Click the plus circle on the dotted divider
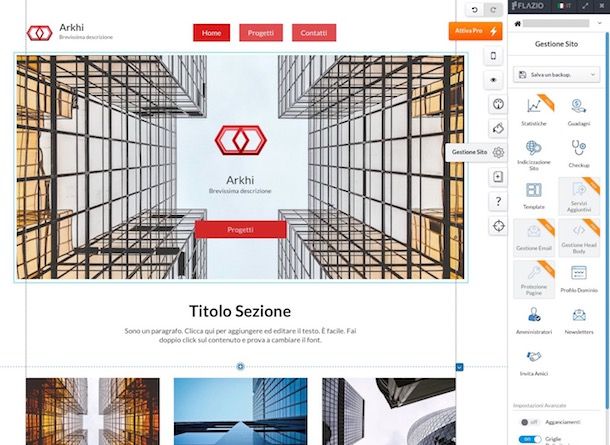 (x=240, y=366)
